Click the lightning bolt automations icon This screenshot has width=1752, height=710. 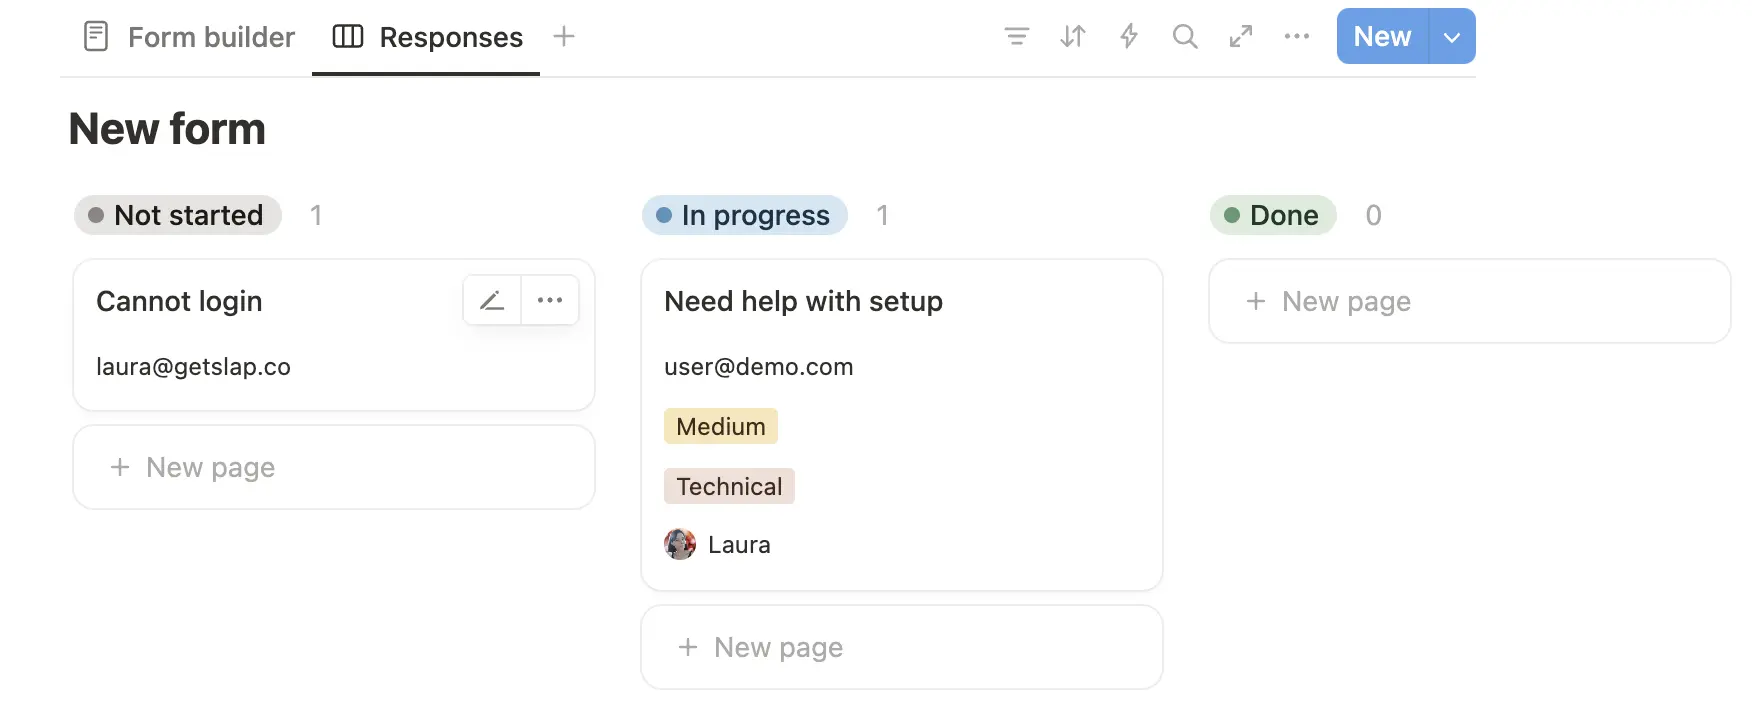(x=1129, y=37)
